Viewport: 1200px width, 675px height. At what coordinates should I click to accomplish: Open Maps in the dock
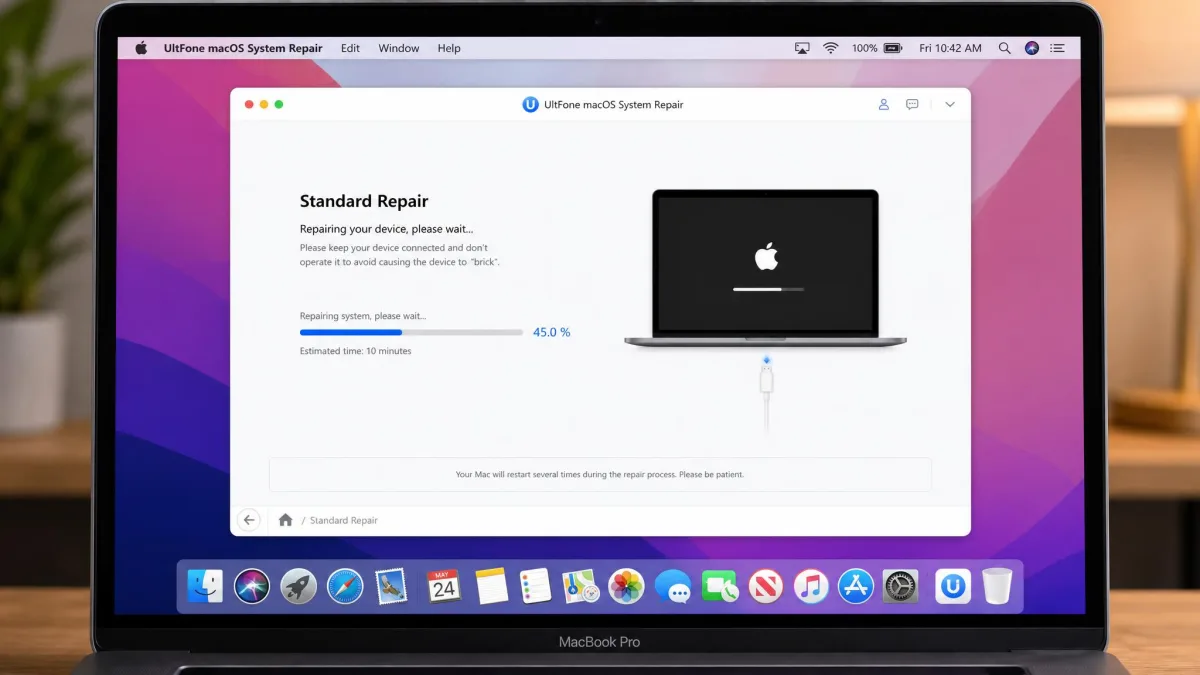580,586
